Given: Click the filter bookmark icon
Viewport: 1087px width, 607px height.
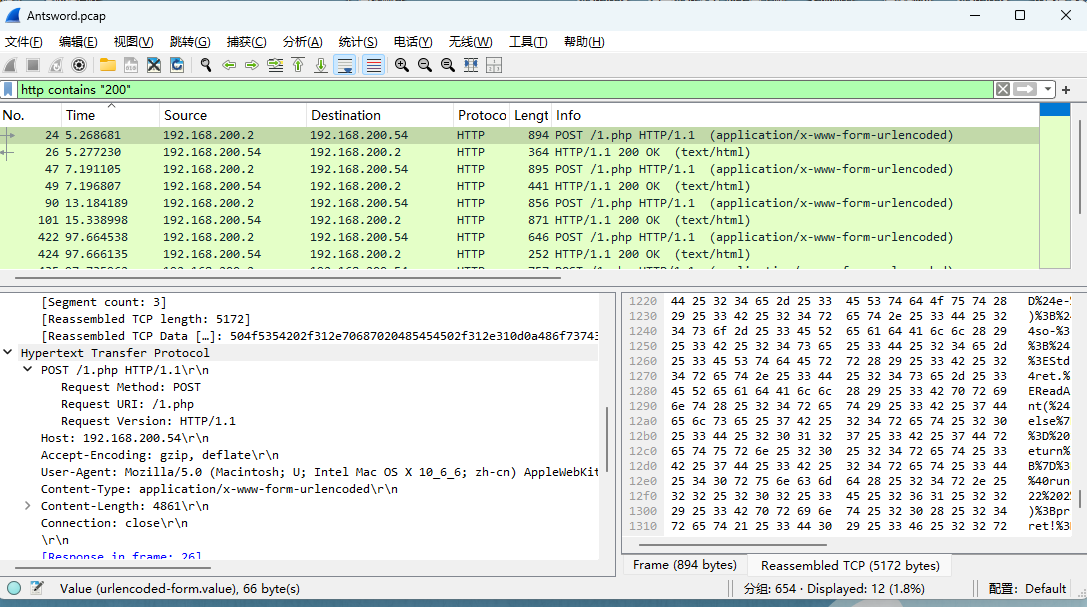Looking at the screenshot, I should click(x=8, y=89).
